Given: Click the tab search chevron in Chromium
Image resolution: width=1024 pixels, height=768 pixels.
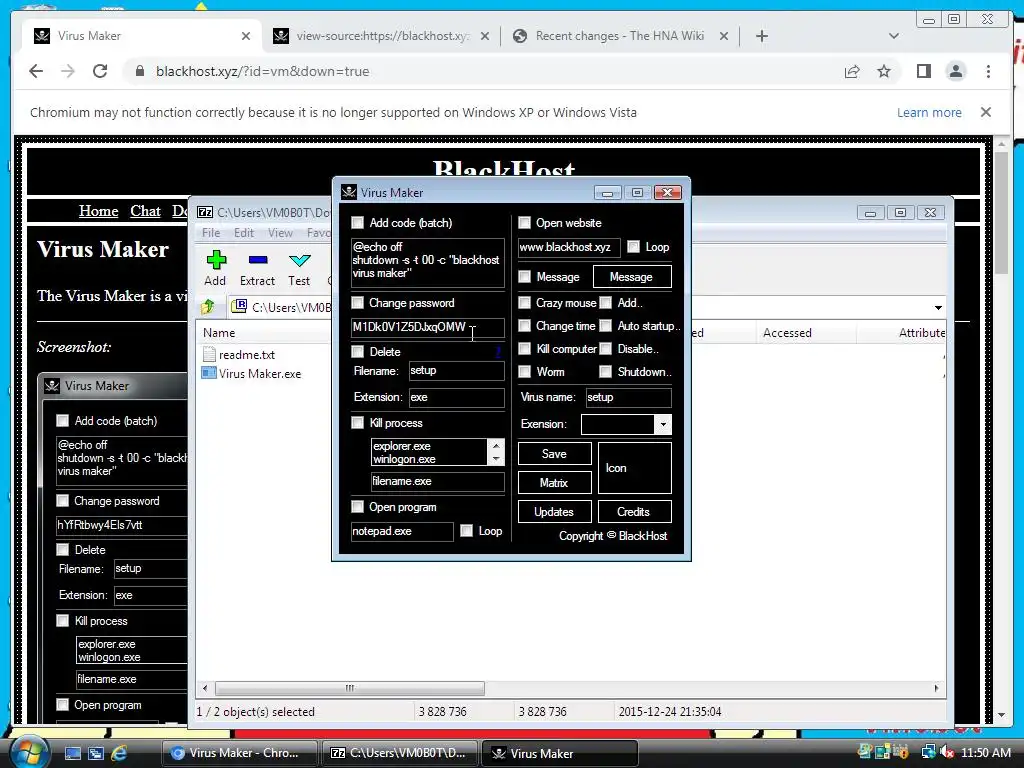Looking at the screenshot, I should click(894, 36).
